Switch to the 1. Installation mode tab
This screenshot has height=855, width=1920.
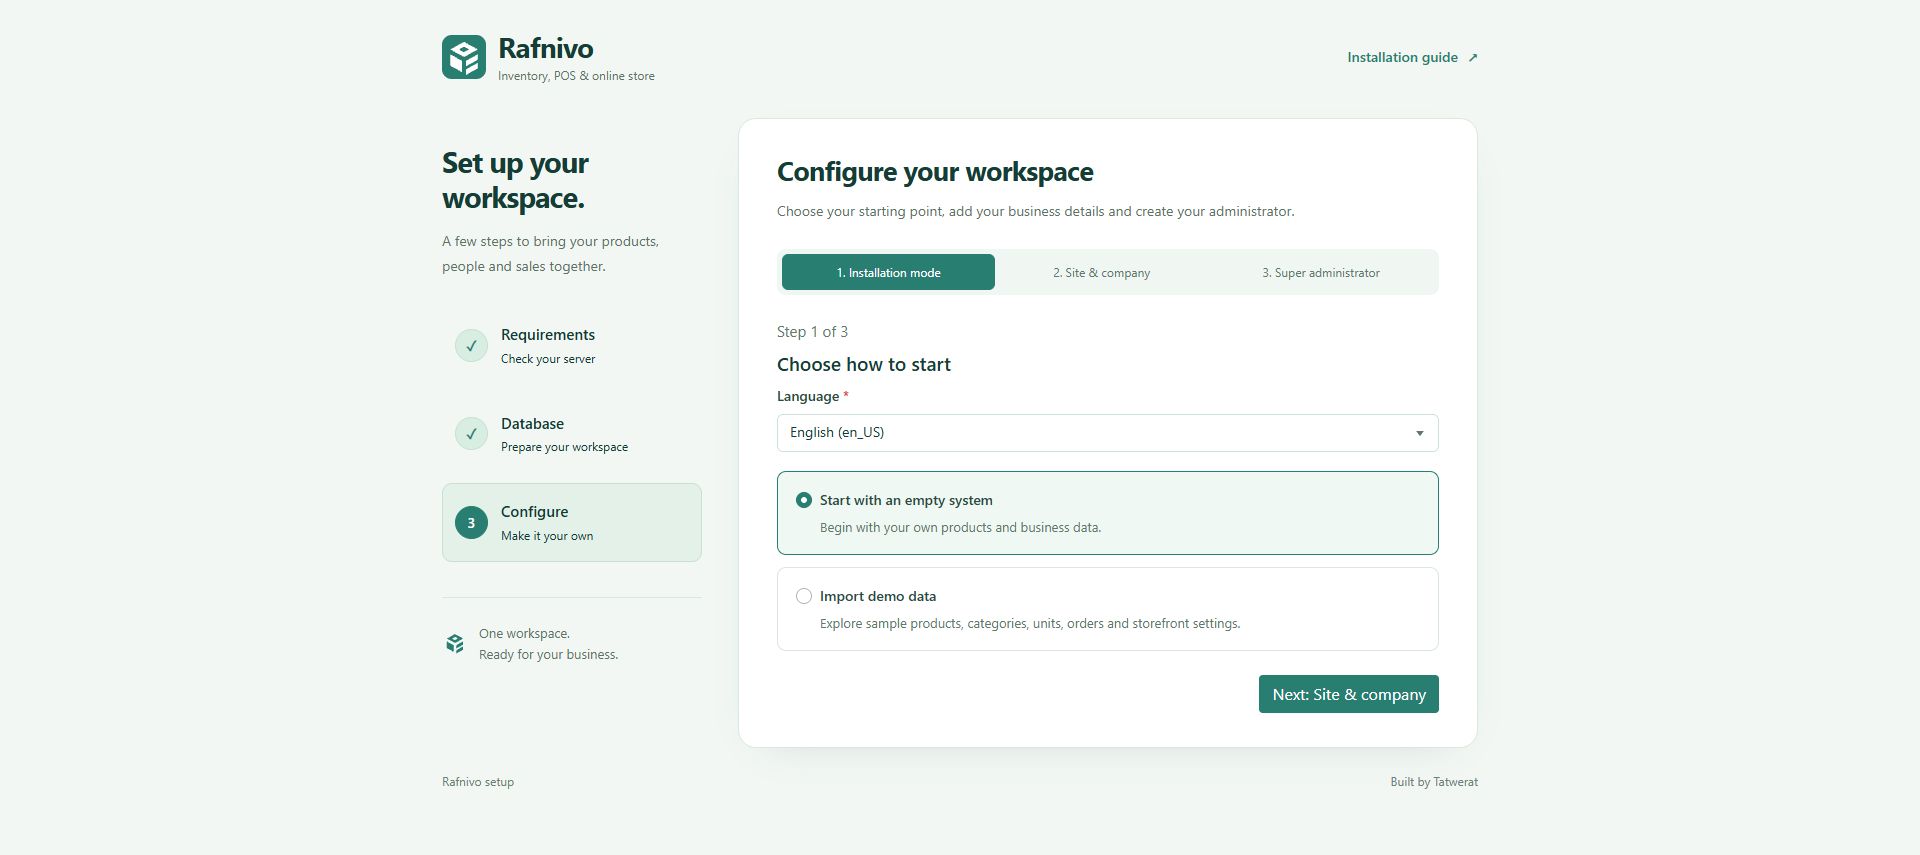click(x=888, y=272)
